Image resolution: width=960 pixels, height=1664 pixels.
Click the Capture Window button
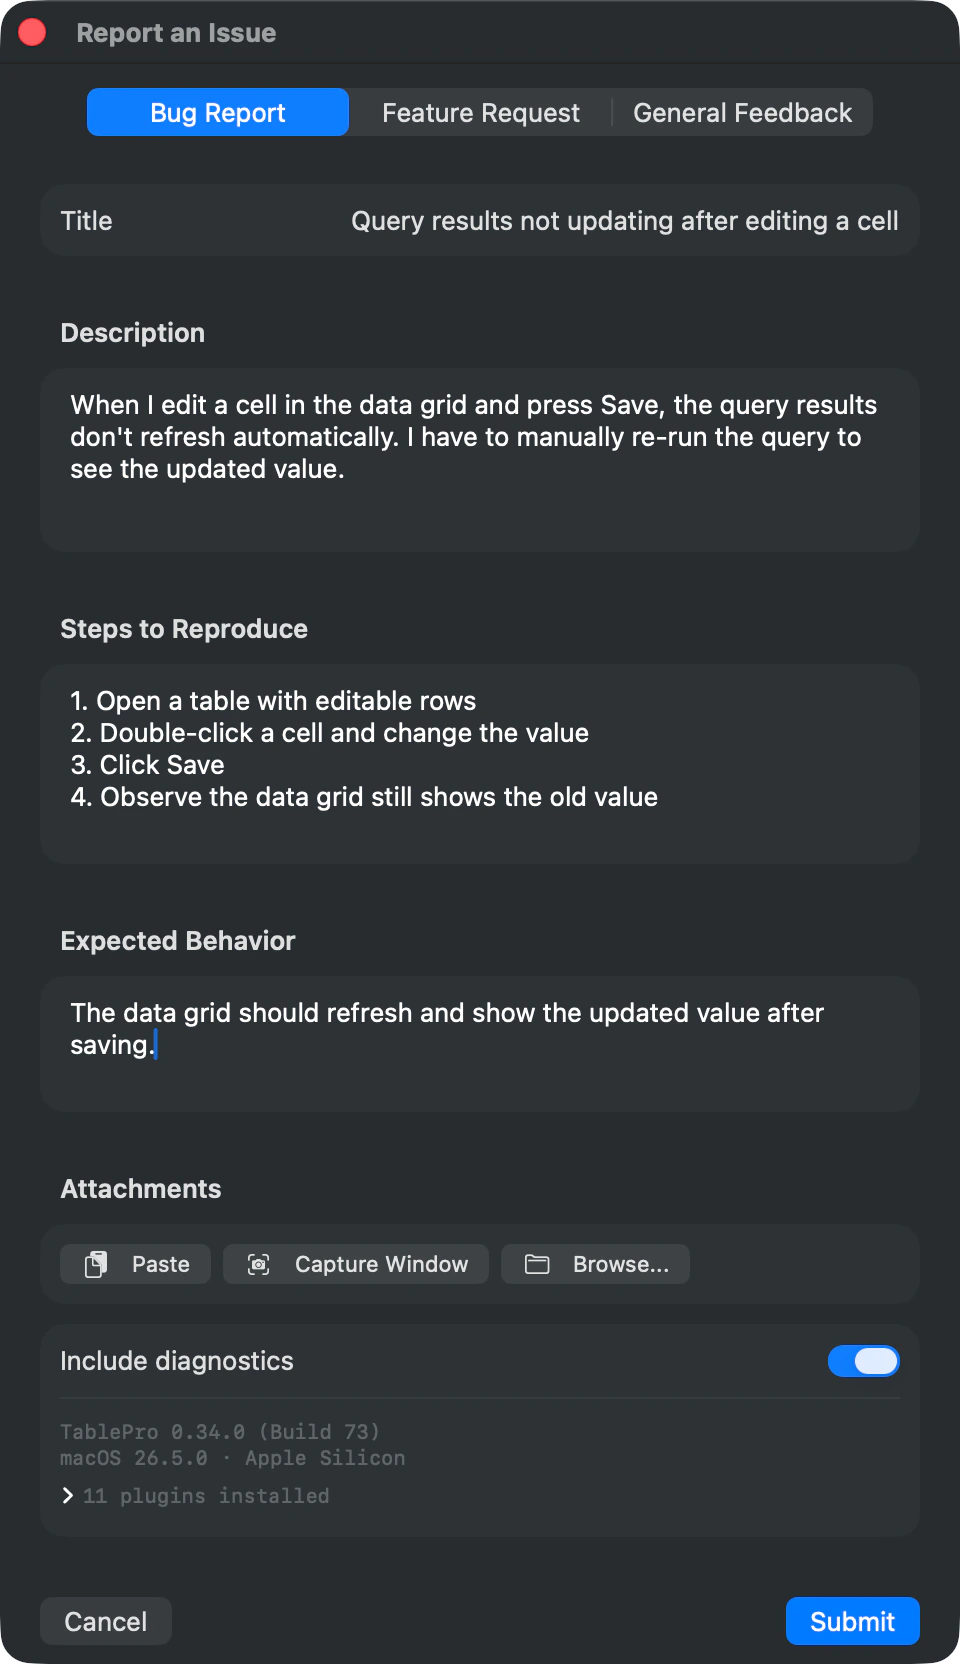click(355, 1264)
